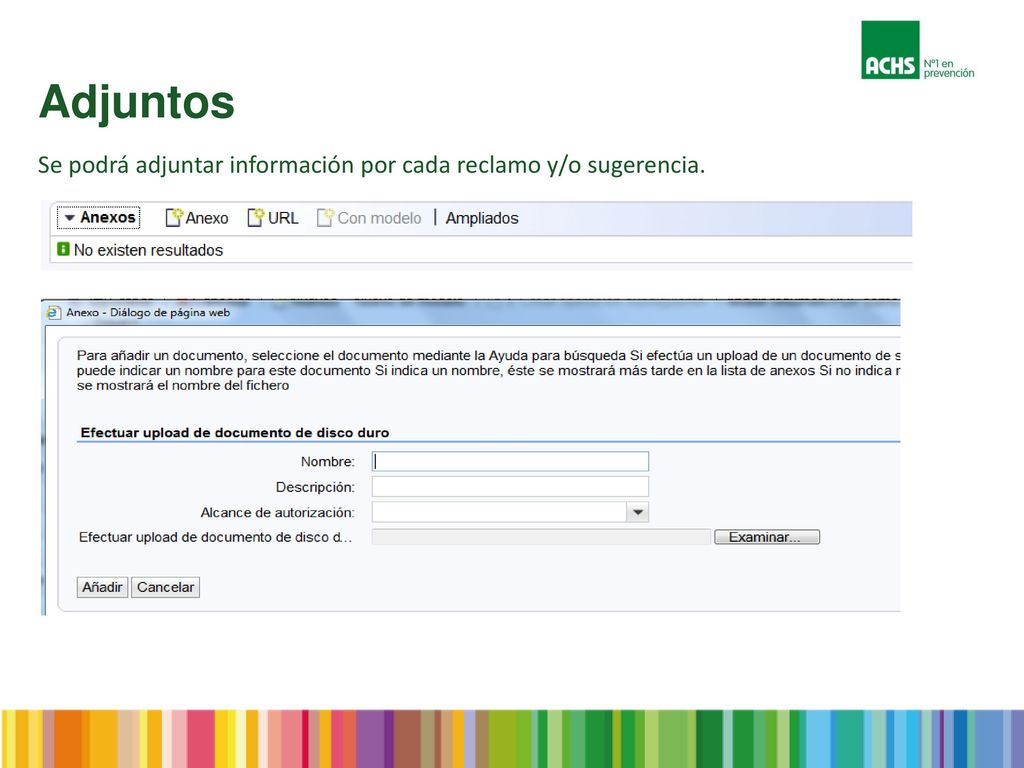Click the Internet Explorer icon in the dialog title
1024x768 pixels.
coord(54,313)
